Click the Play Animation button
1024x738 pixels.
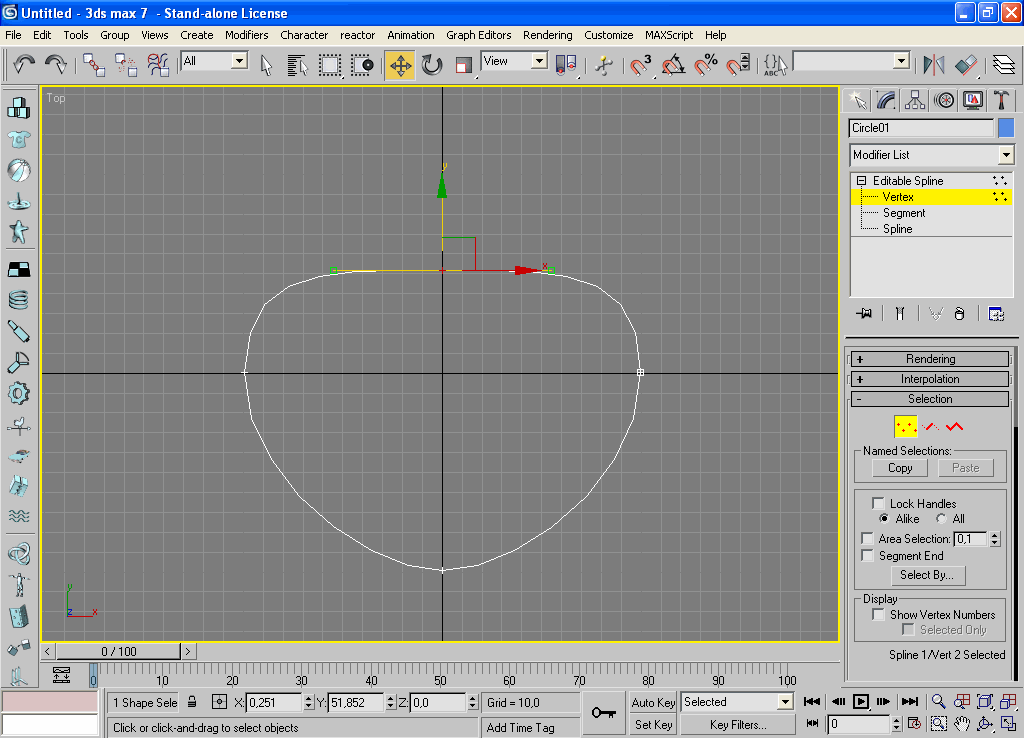point(860,702)
